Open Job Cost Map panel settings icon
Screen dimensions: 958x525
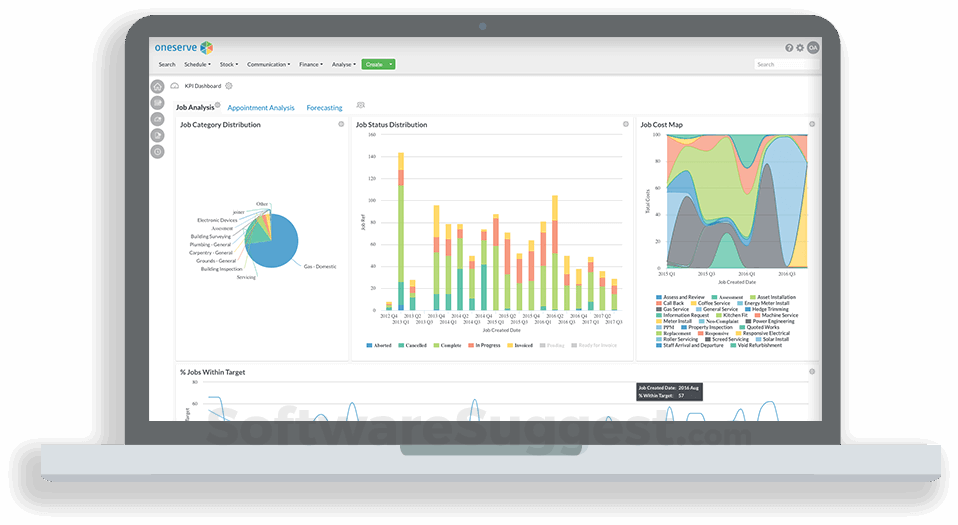812,124
